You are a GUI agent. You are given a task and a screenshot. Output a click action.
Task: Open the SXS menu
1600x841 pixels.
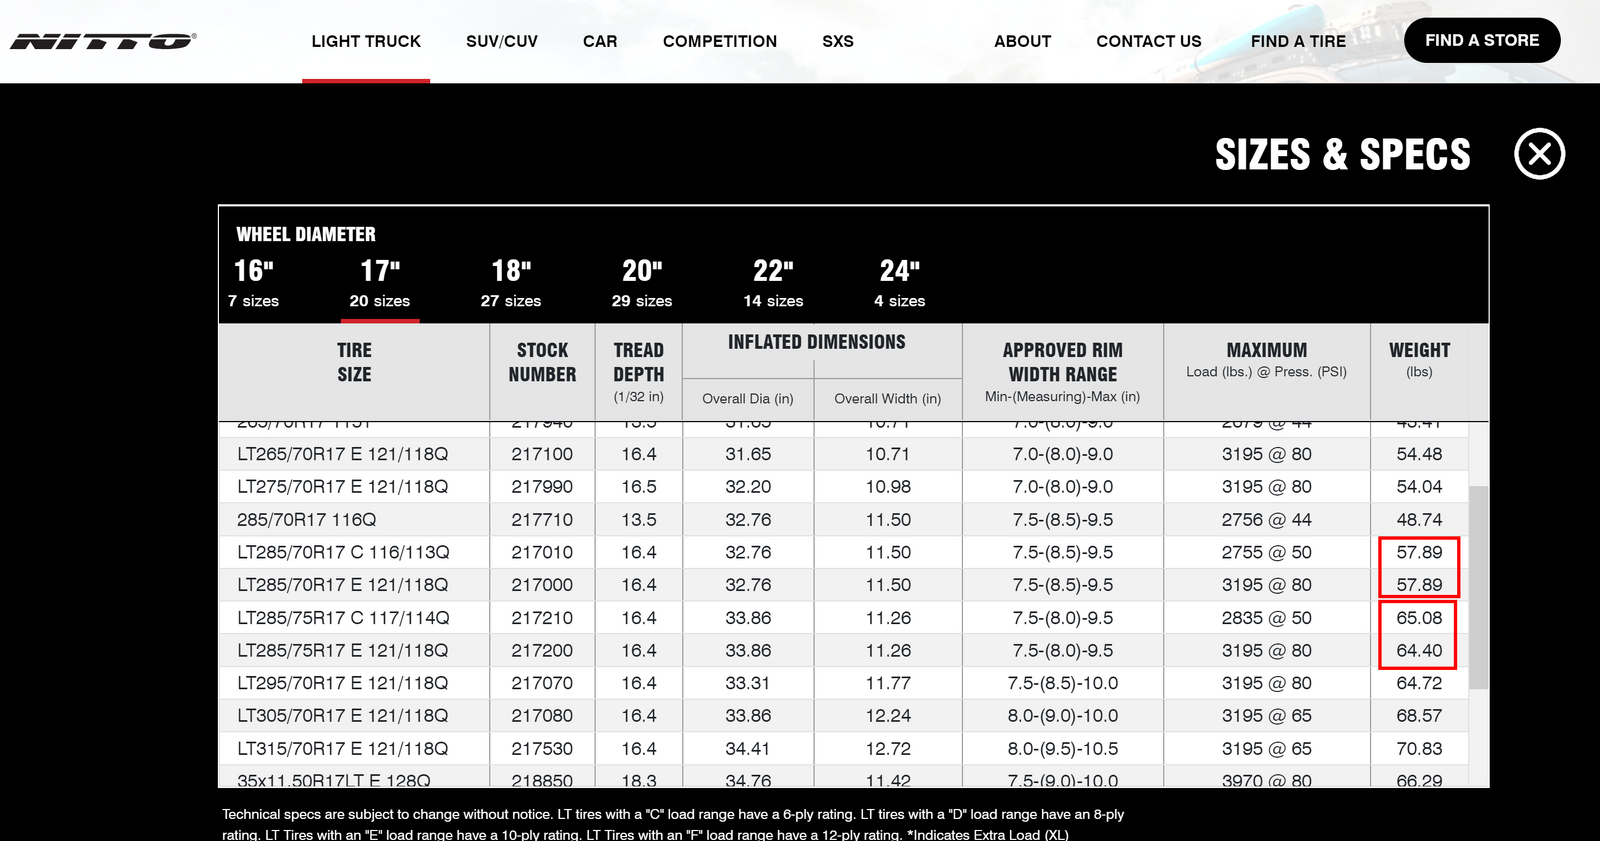(x=838, y=41)
